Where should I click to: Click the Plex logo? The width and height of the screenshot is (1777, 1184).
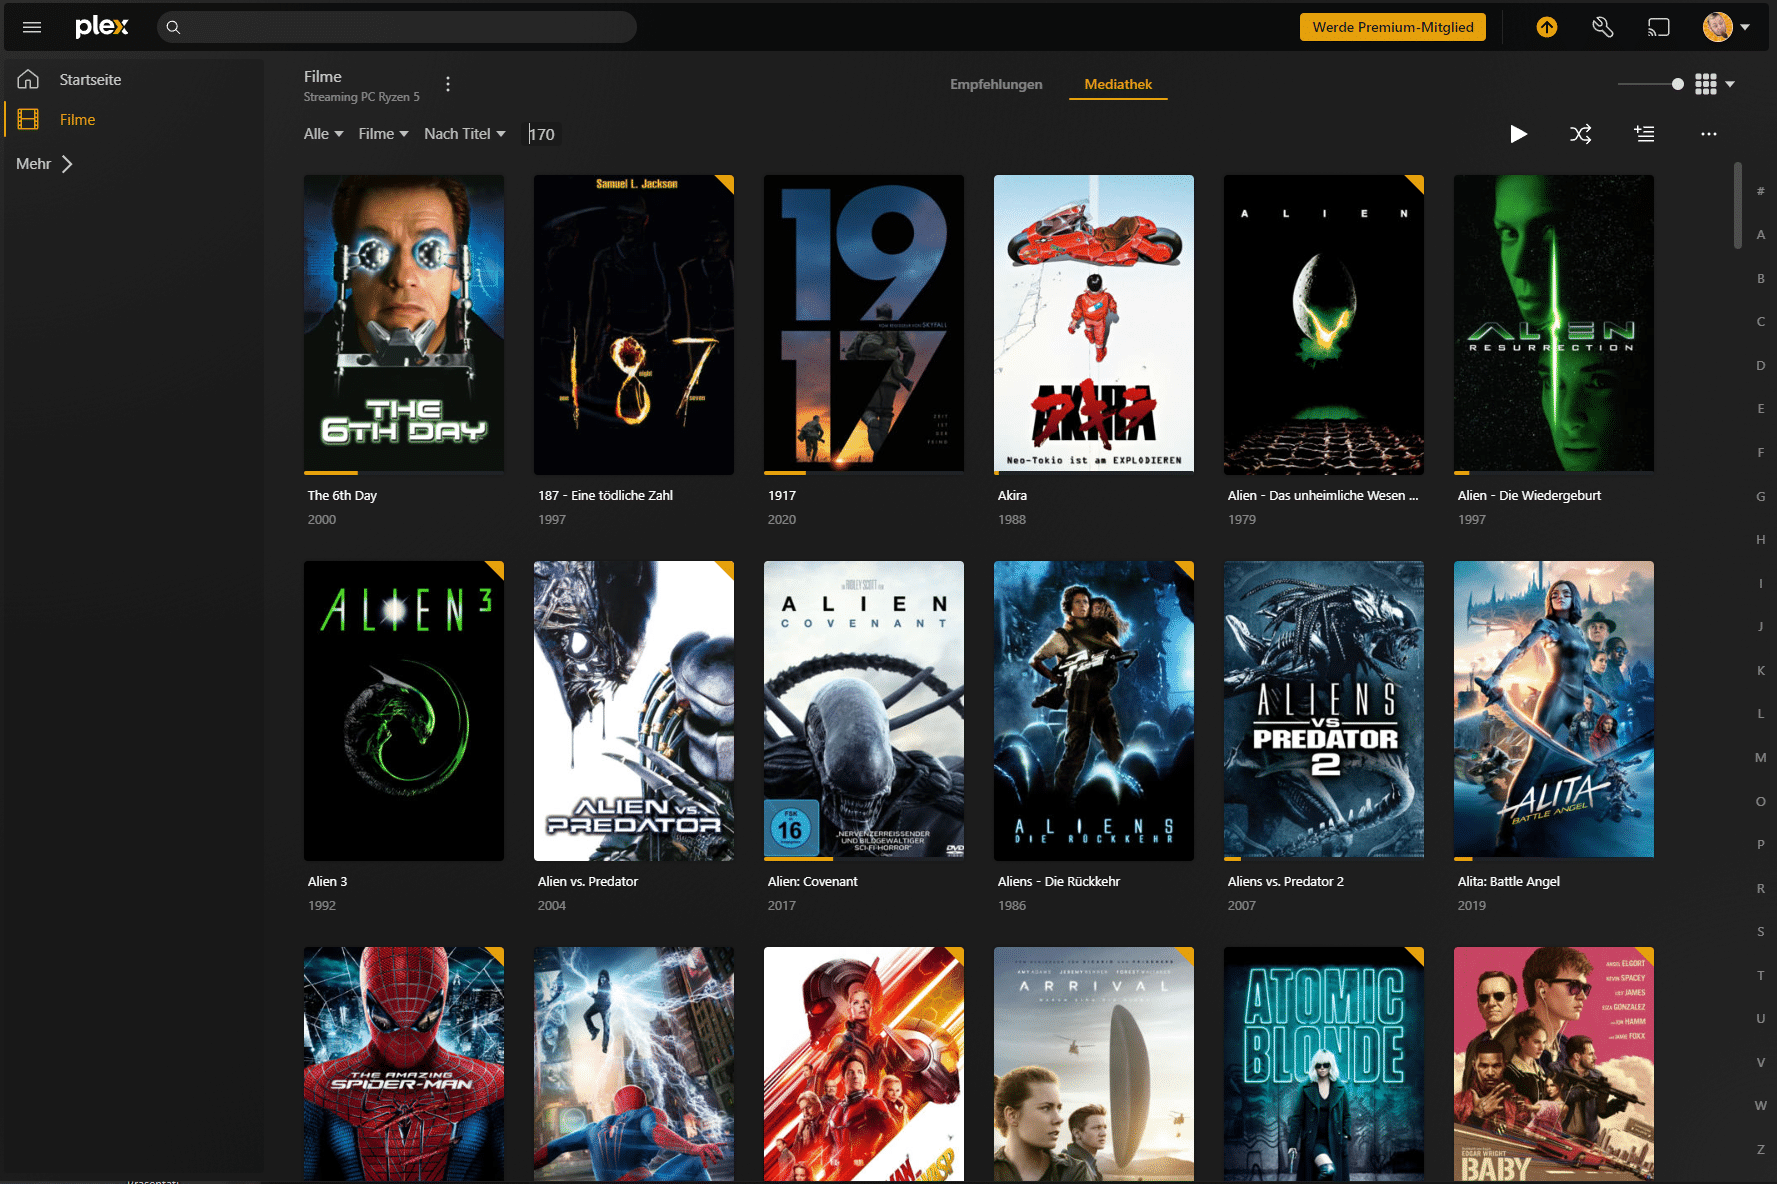tap(102, 27)
